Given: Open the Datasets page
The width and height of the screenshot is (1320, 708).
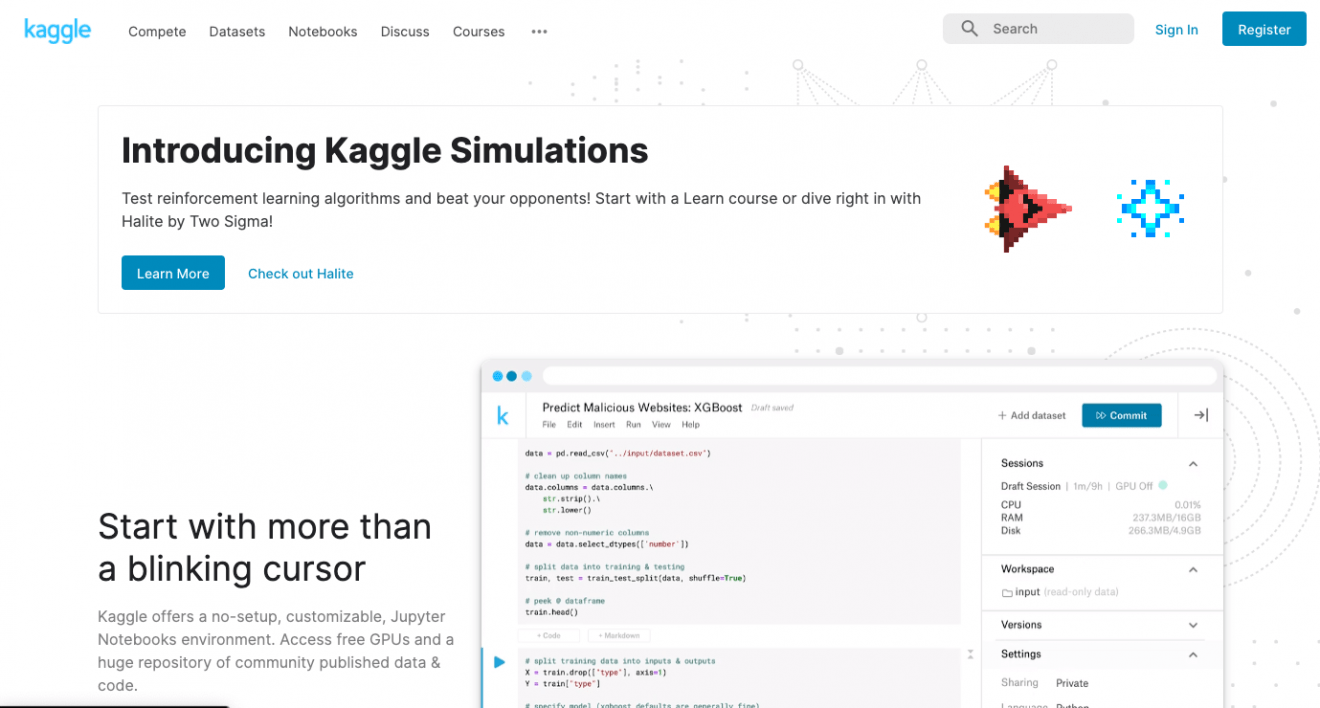Looking at the screenshot, I should [x=237, y=31].
